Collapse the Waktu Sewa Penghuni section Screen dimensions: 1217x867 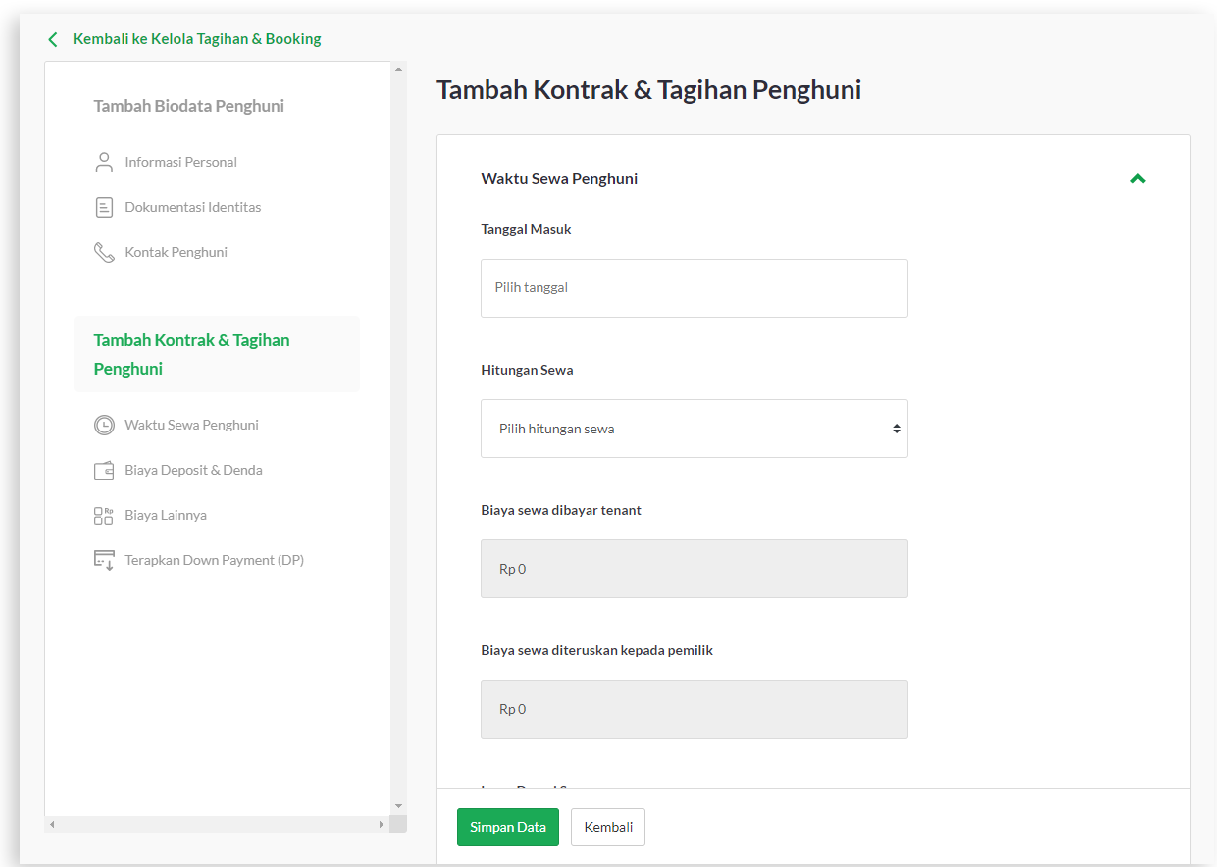click(1137, 179)
